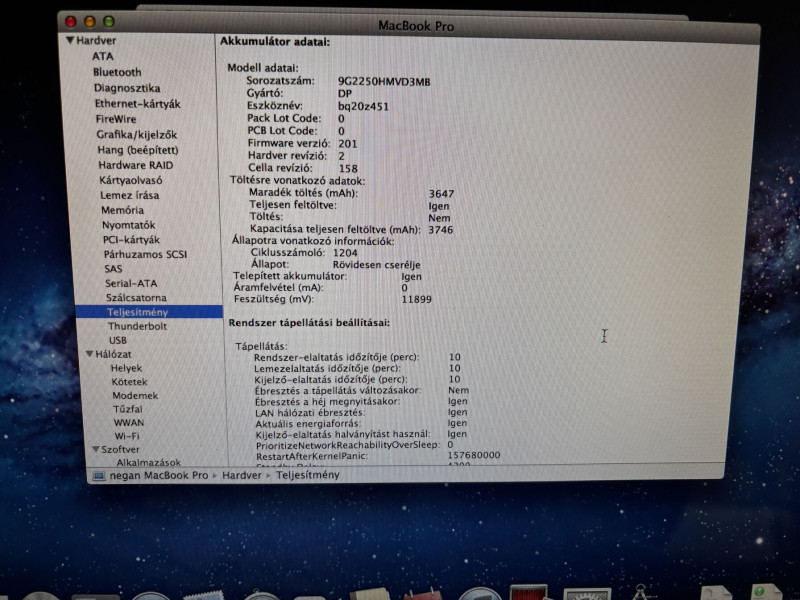
Task: Click the MacBook Pro window title
Action: pyautogui.click(x=416, y=26)
